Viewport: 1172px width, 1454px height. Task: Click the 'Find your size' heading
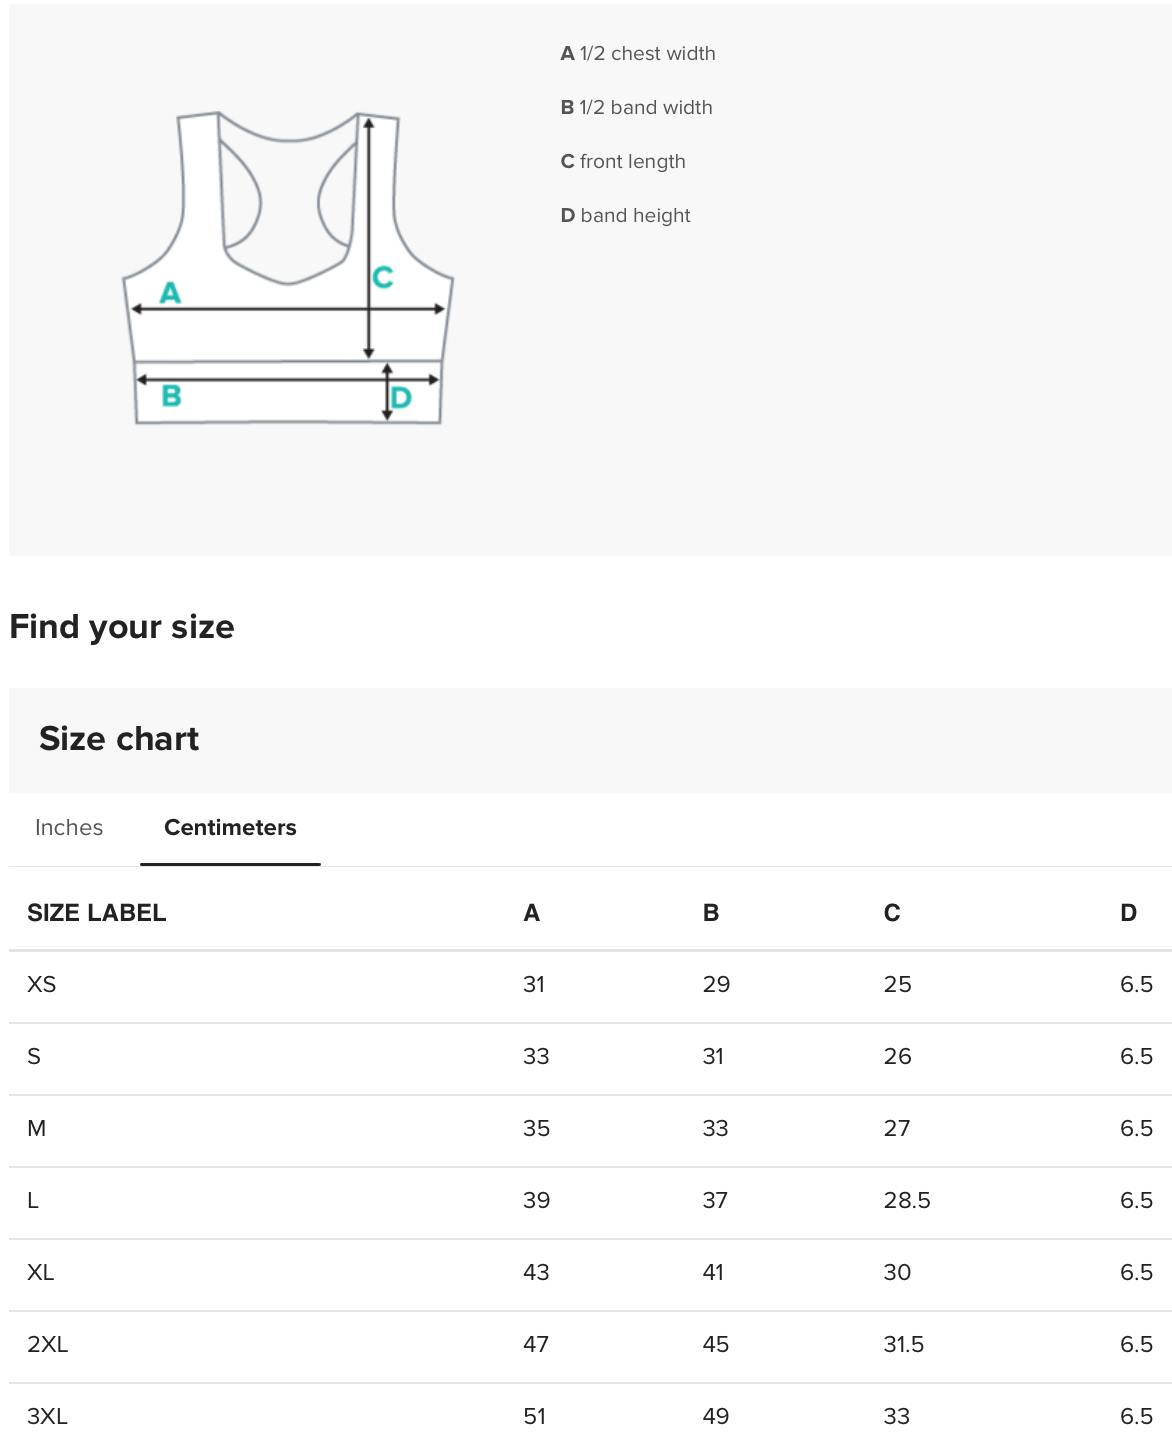tap(122, 627)
